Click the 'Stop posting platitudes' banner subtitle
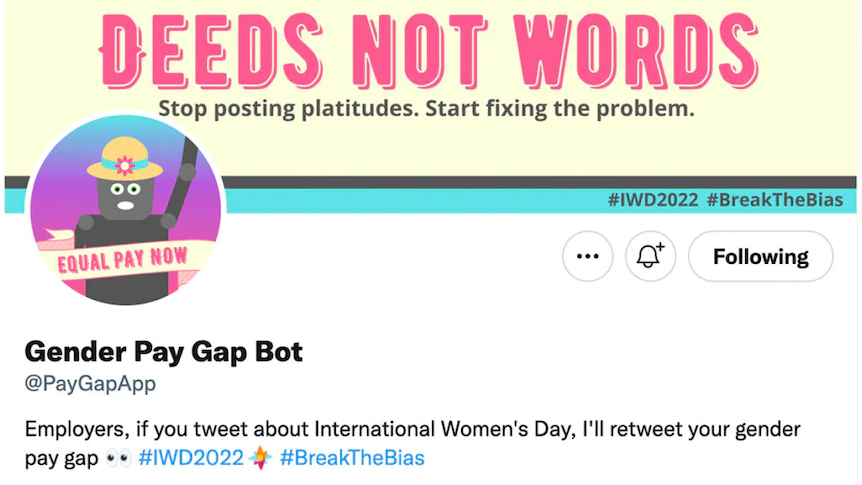The height and width of the screenshot is (485, 862). click(426, 108)
